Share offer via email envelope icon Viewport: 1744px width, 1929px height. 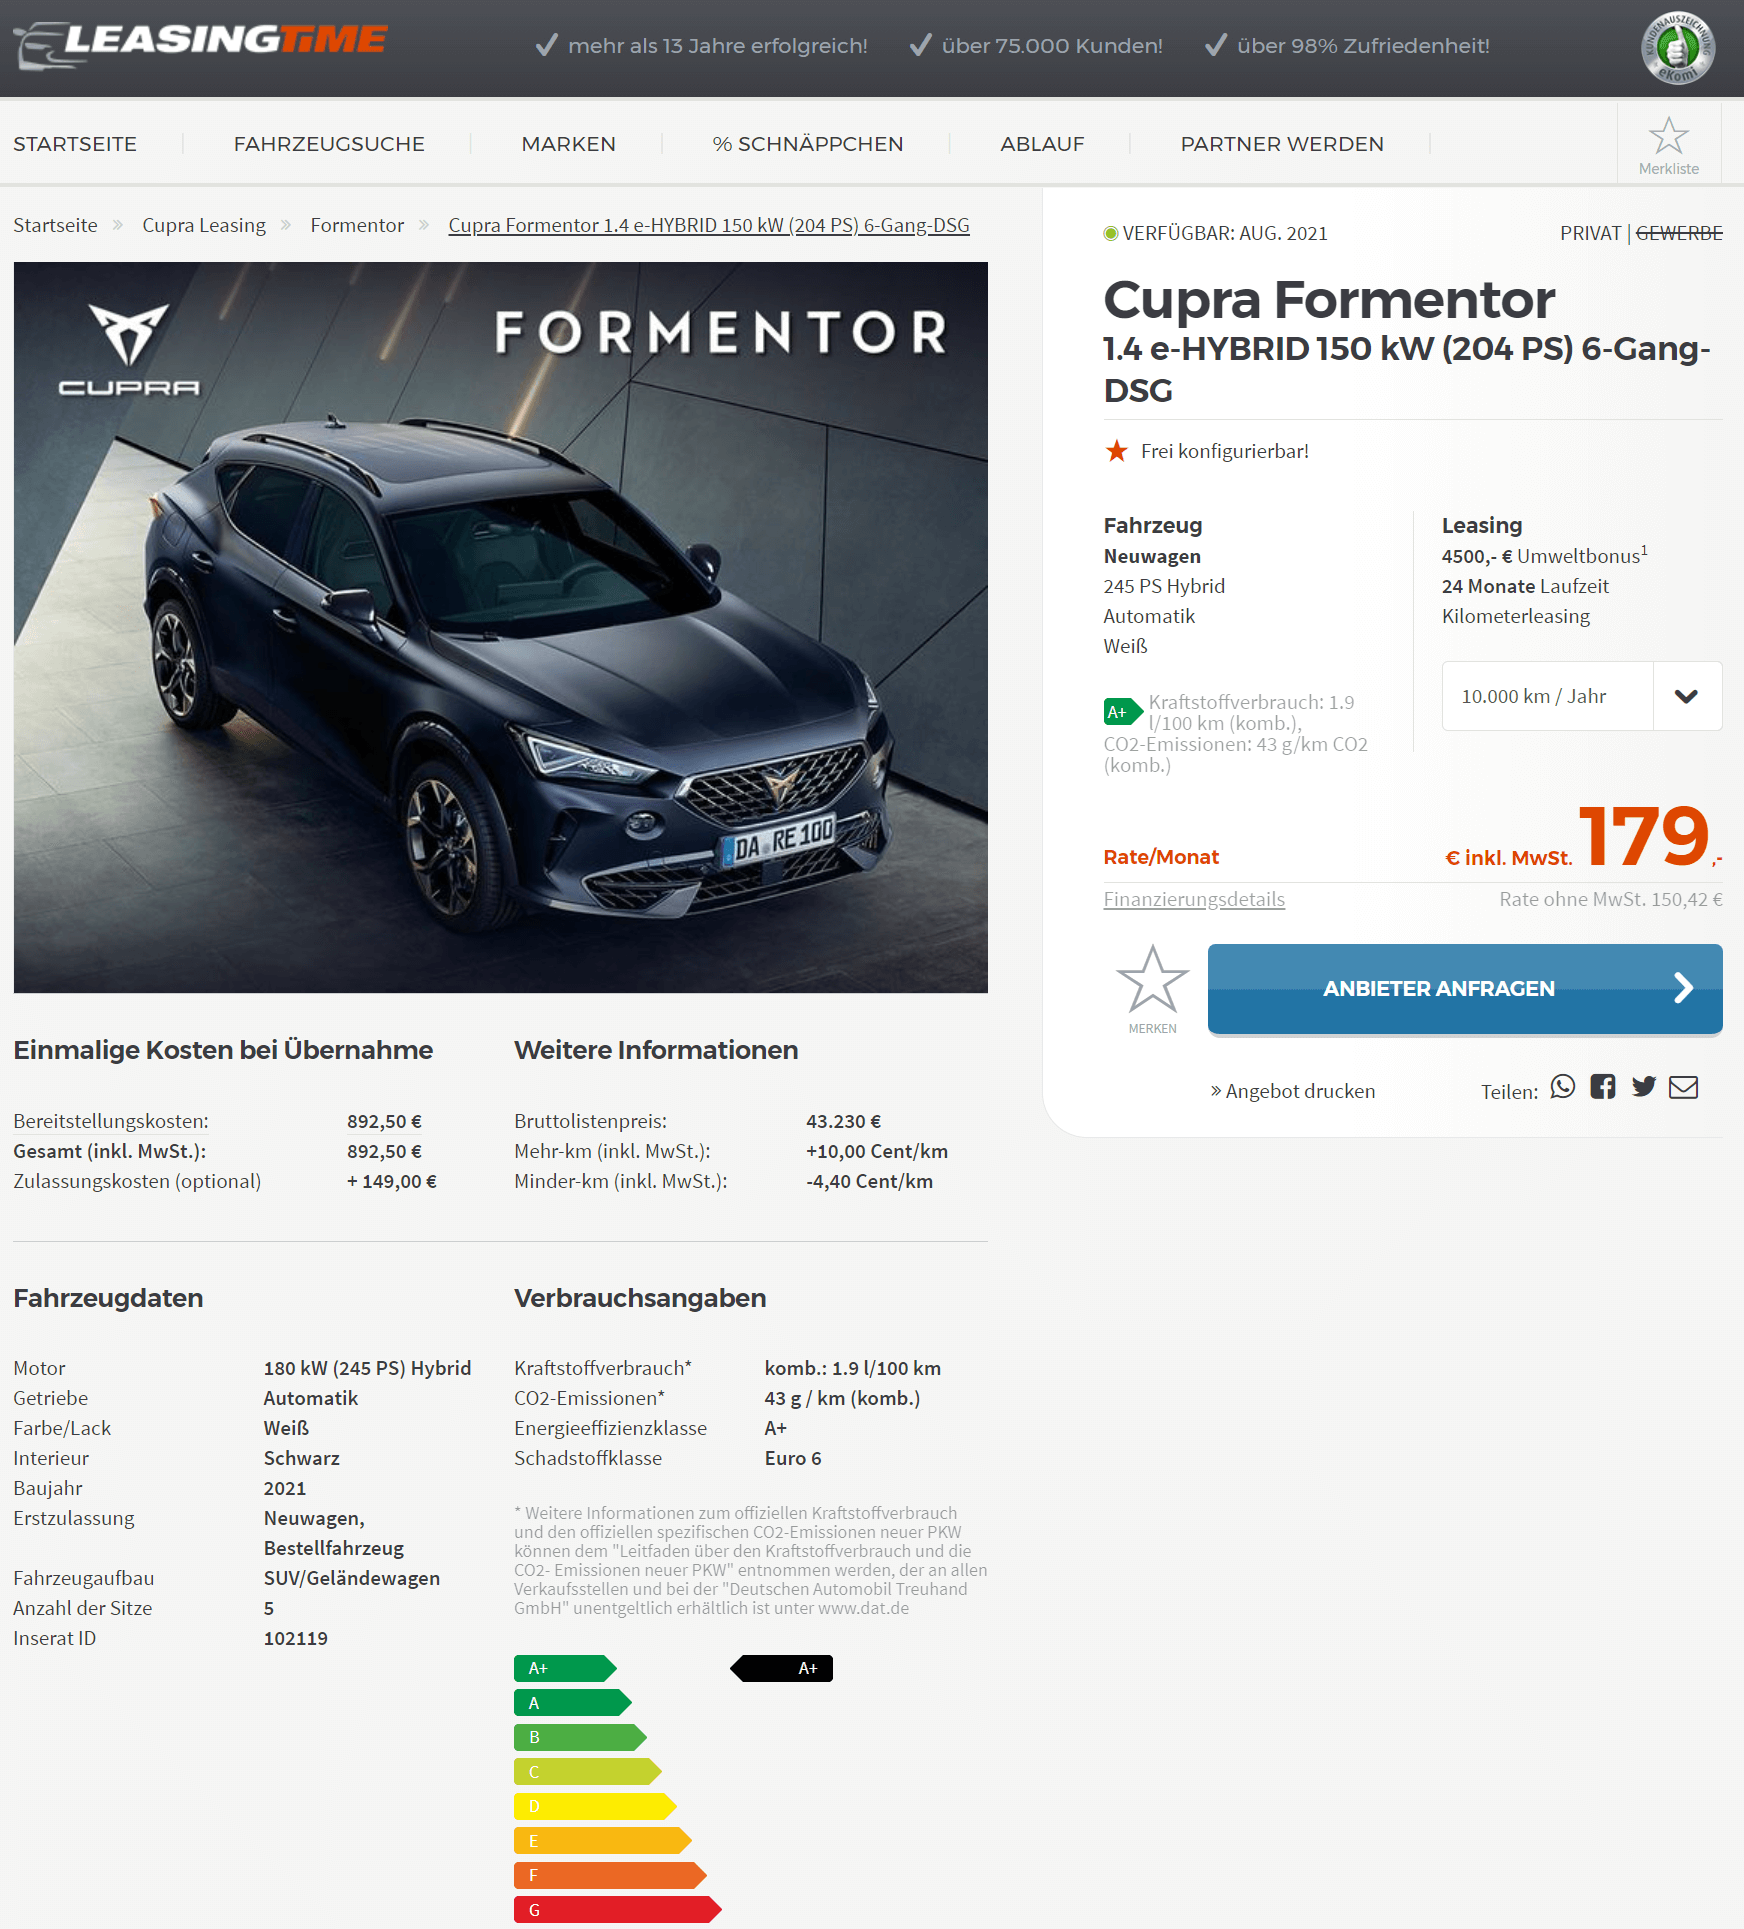pyautogui.click(x=1683, y=1087)
